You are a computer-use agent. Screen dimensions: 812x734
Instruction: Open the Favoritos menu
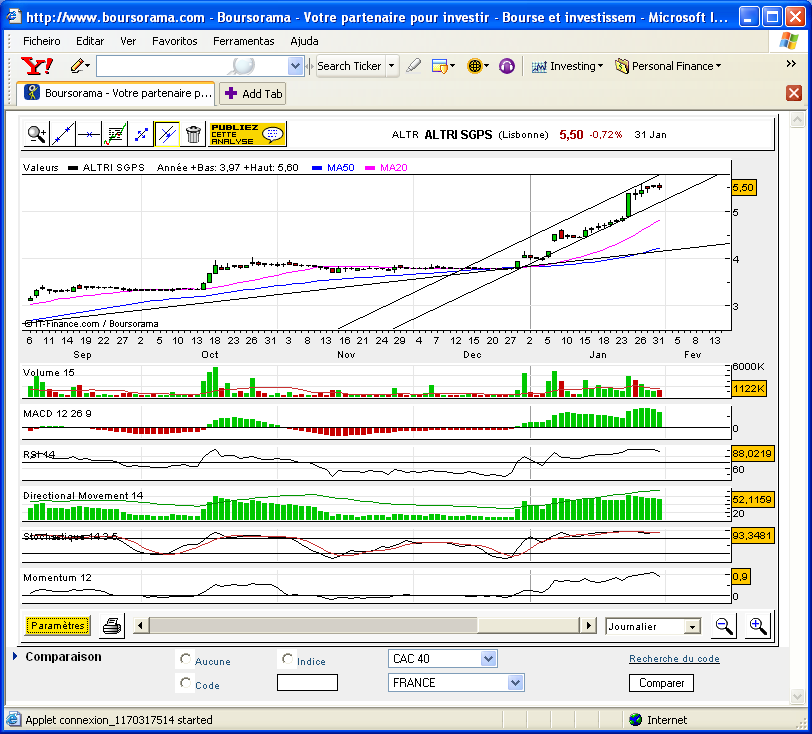pos(175,41)
